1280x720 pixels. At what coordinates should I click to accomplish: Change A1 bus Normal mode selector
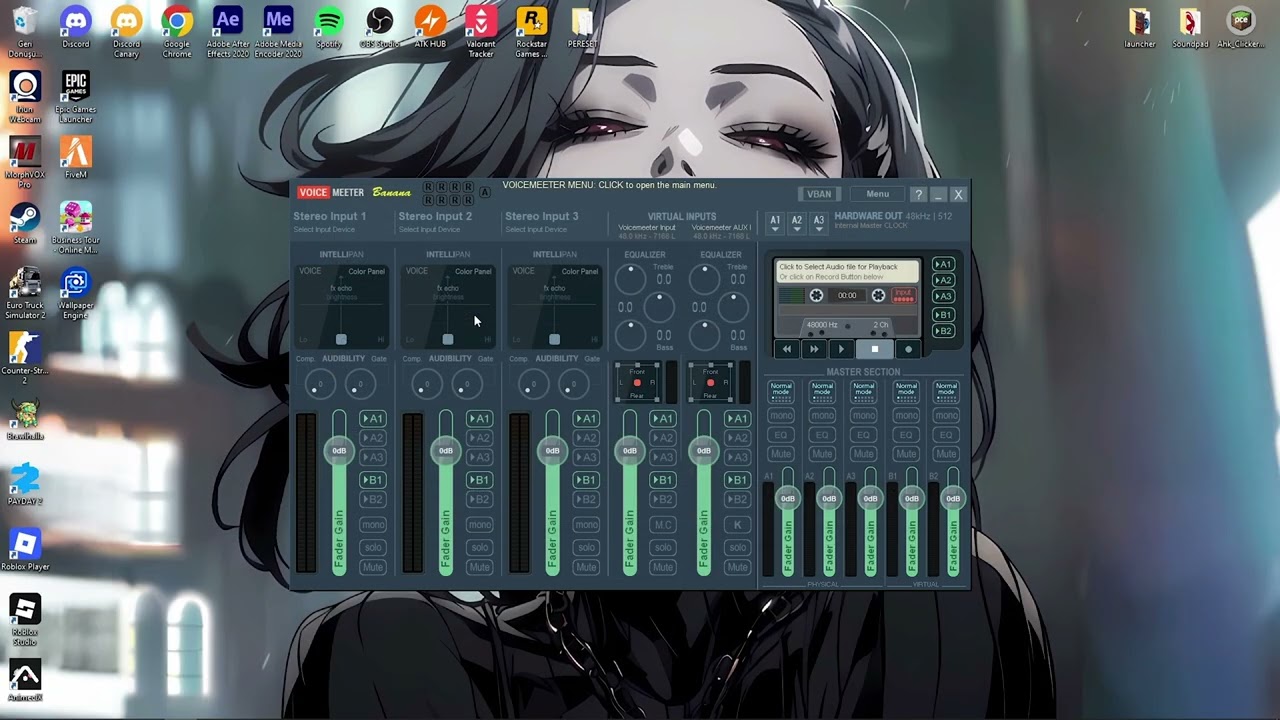pyautogui.click(x=781, y=390)
